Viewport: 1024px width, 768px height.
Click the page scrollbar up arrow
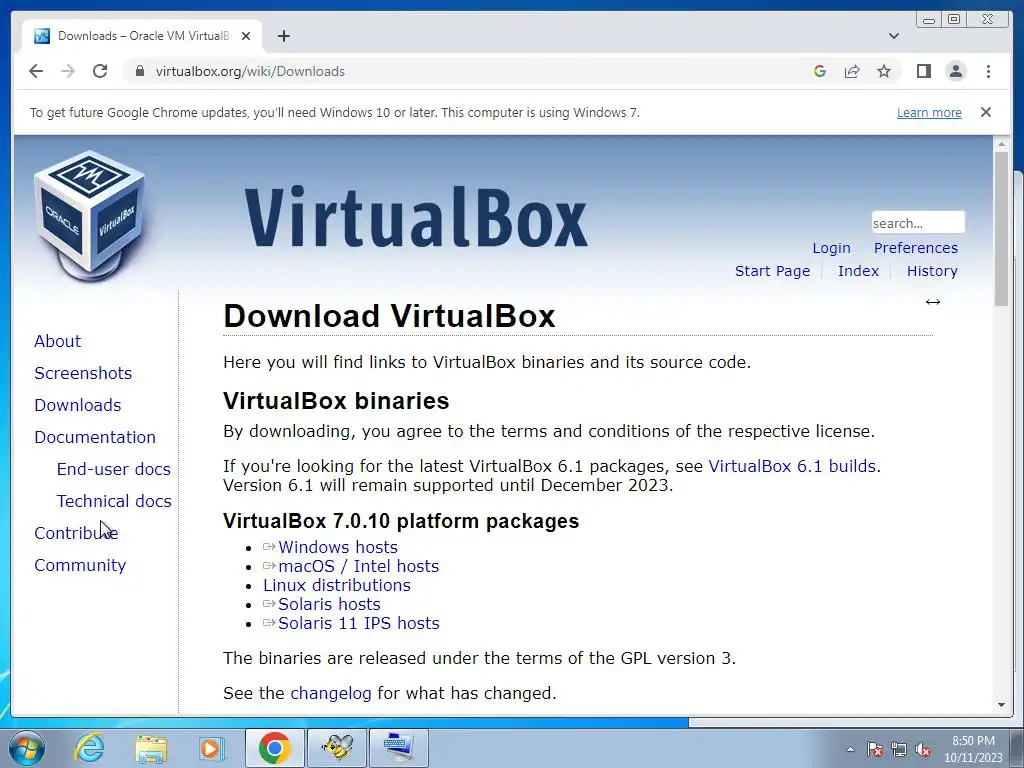point(1001,143)
